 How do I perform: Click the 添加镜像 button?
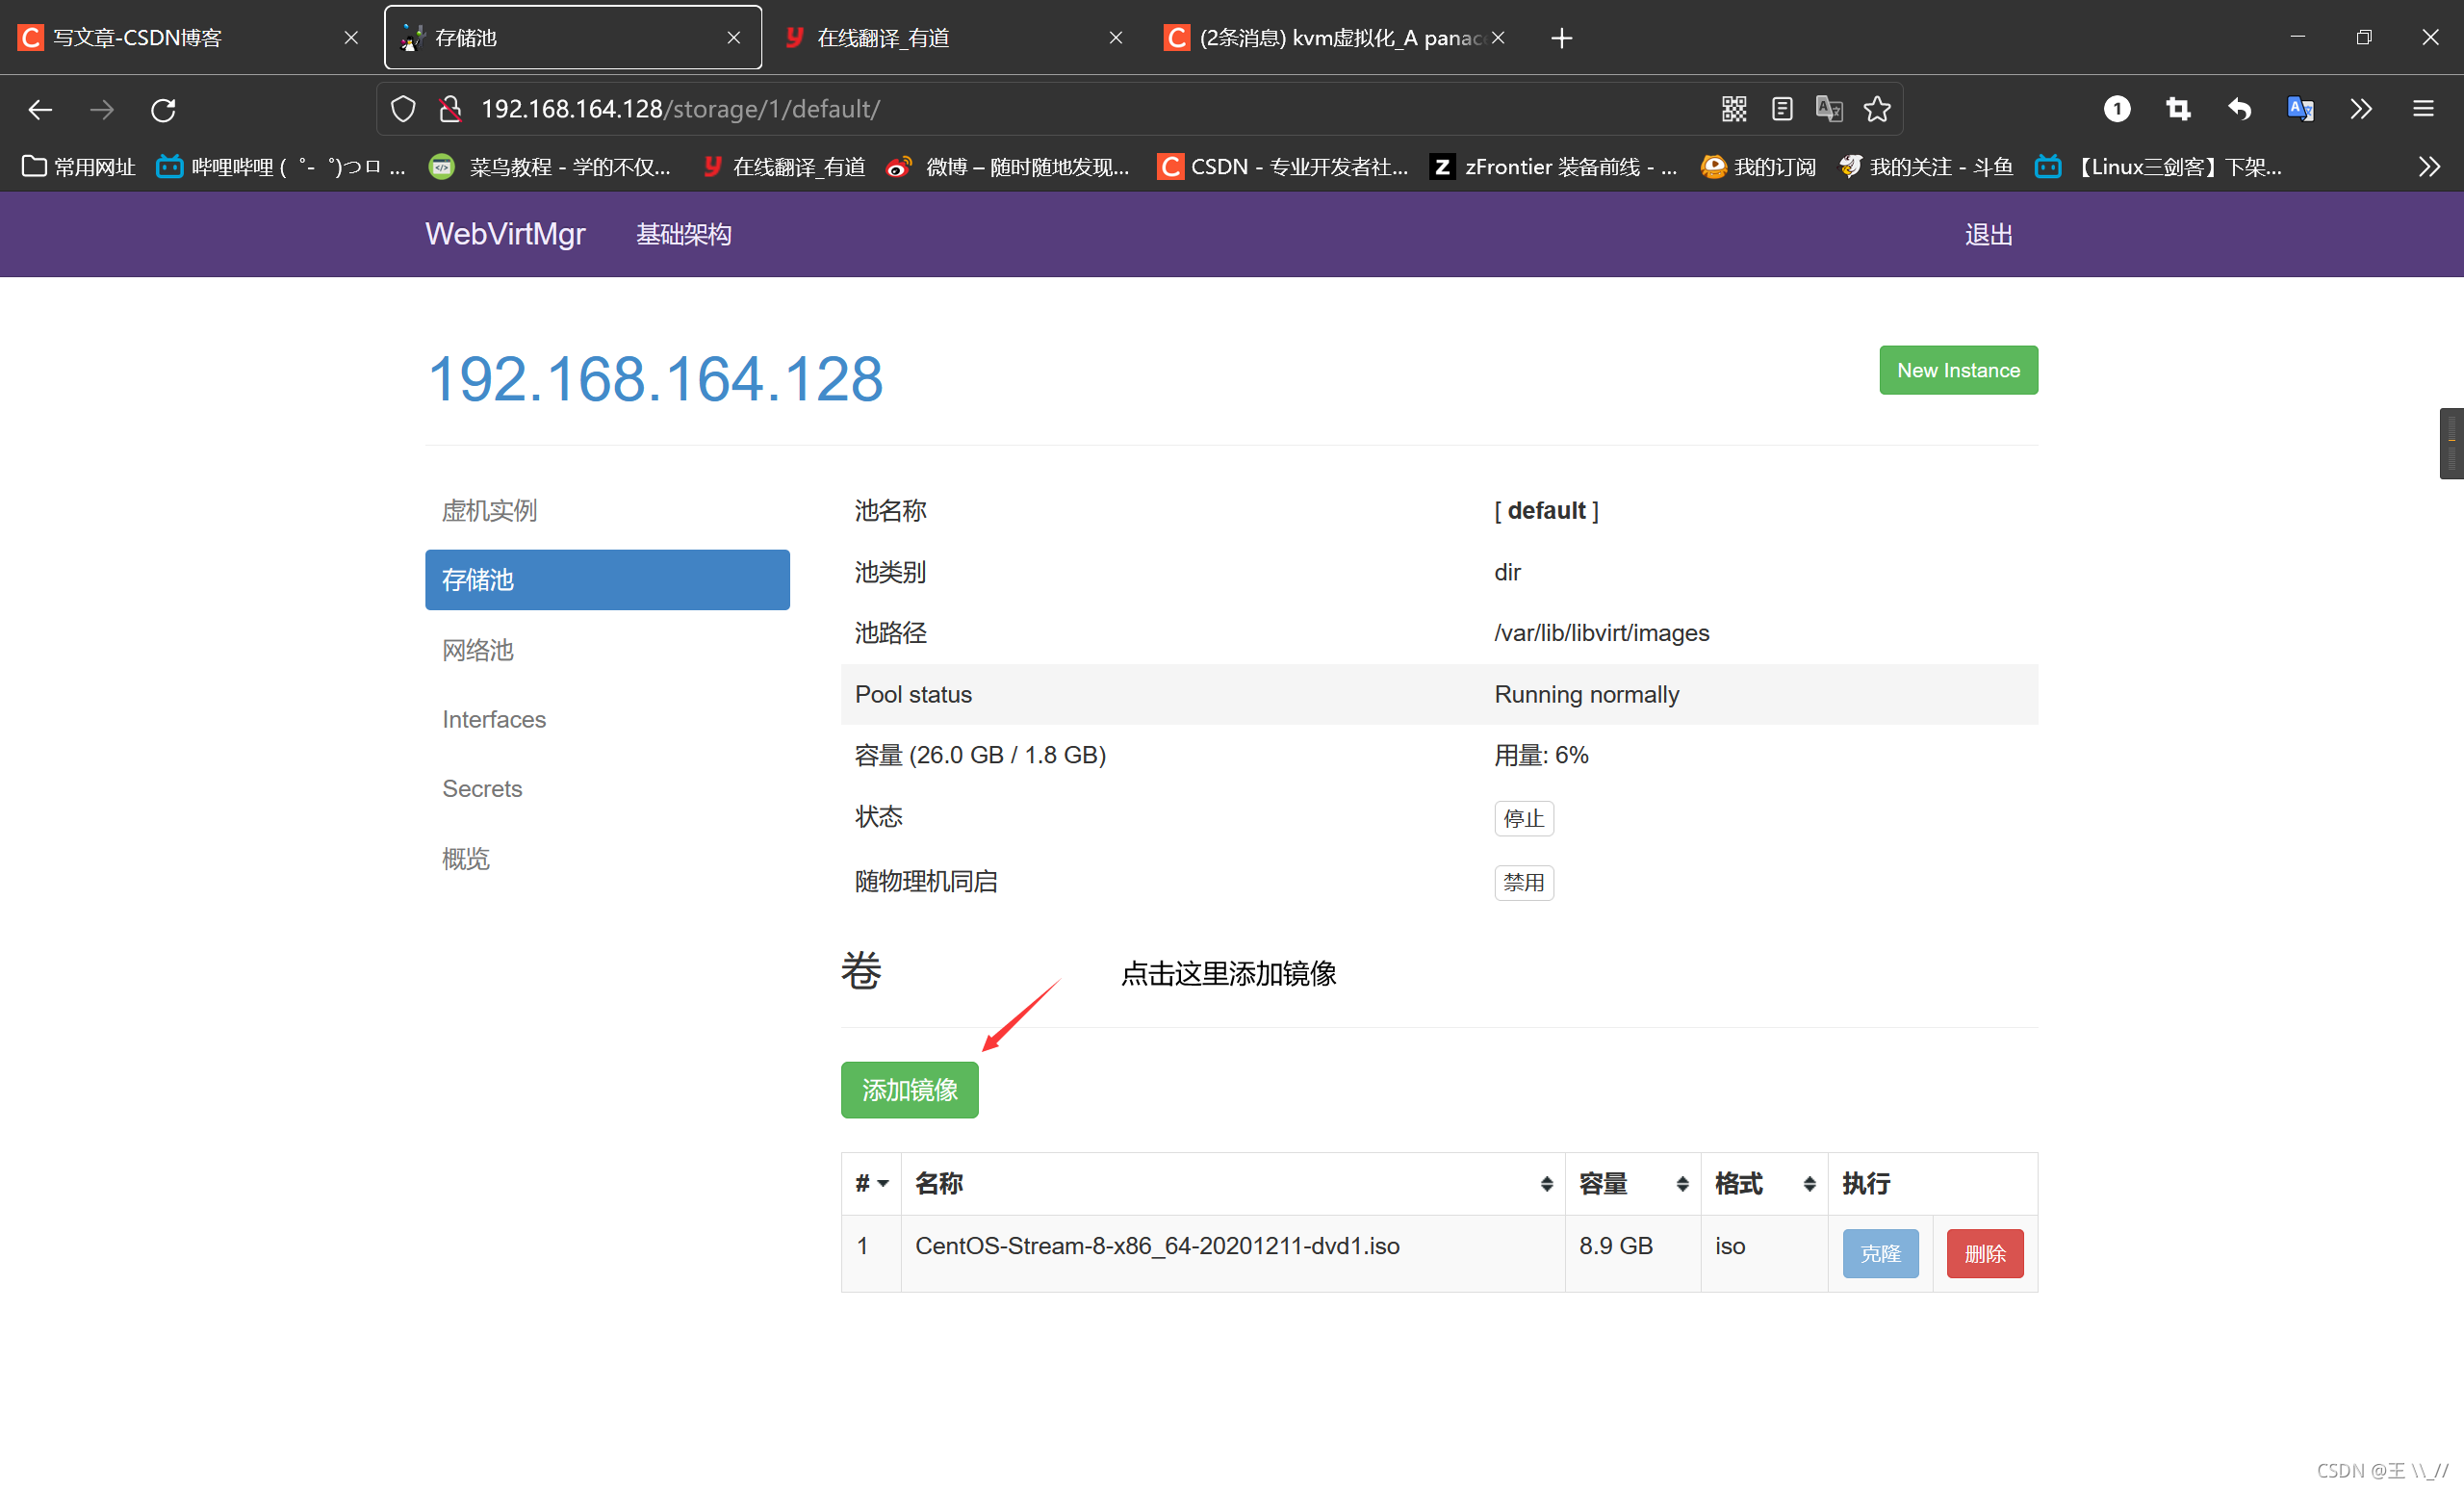[909, 1089]
